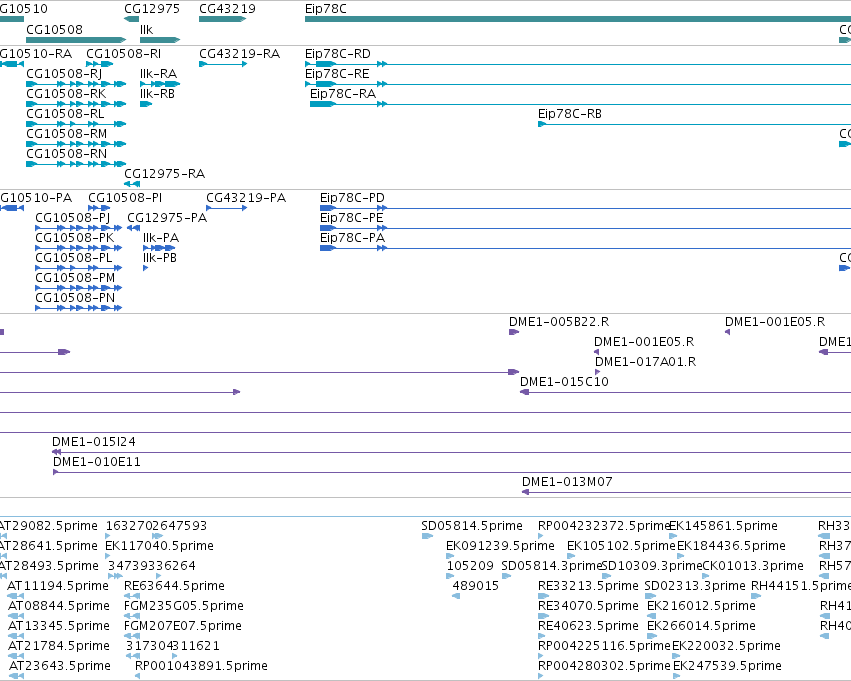851x681 pixels.
Task: Select the Eip78C-RB transcript label
Action: [x=570, y=114]
